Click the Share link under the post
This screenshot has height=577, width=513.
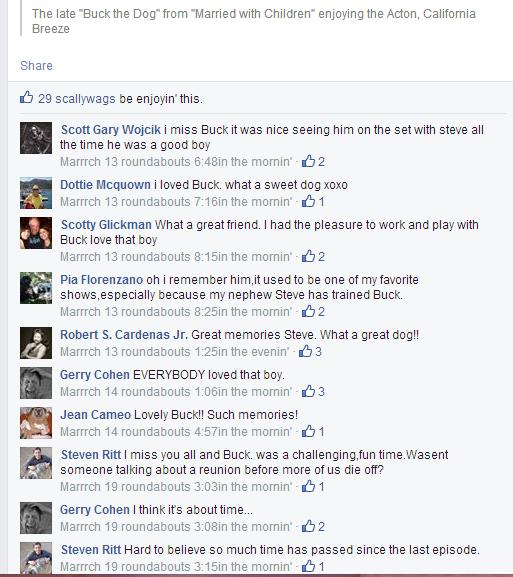tap(36, 66)
